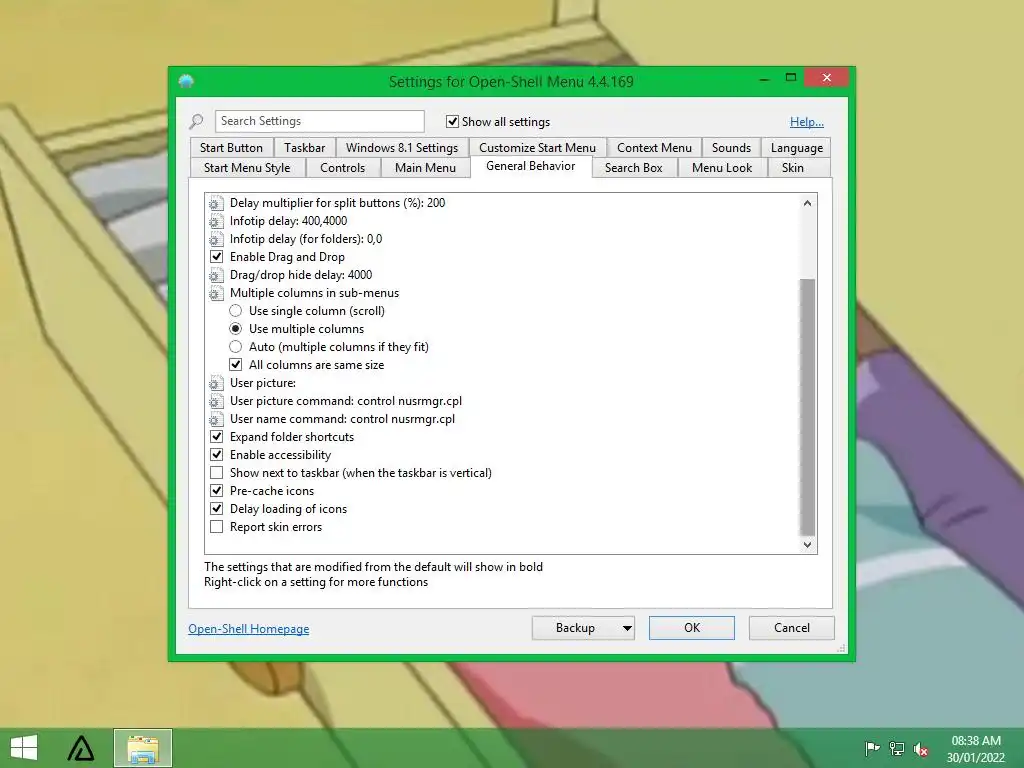
Task: Uncheck Enable Drag and Drop
Action: (217, 257)
